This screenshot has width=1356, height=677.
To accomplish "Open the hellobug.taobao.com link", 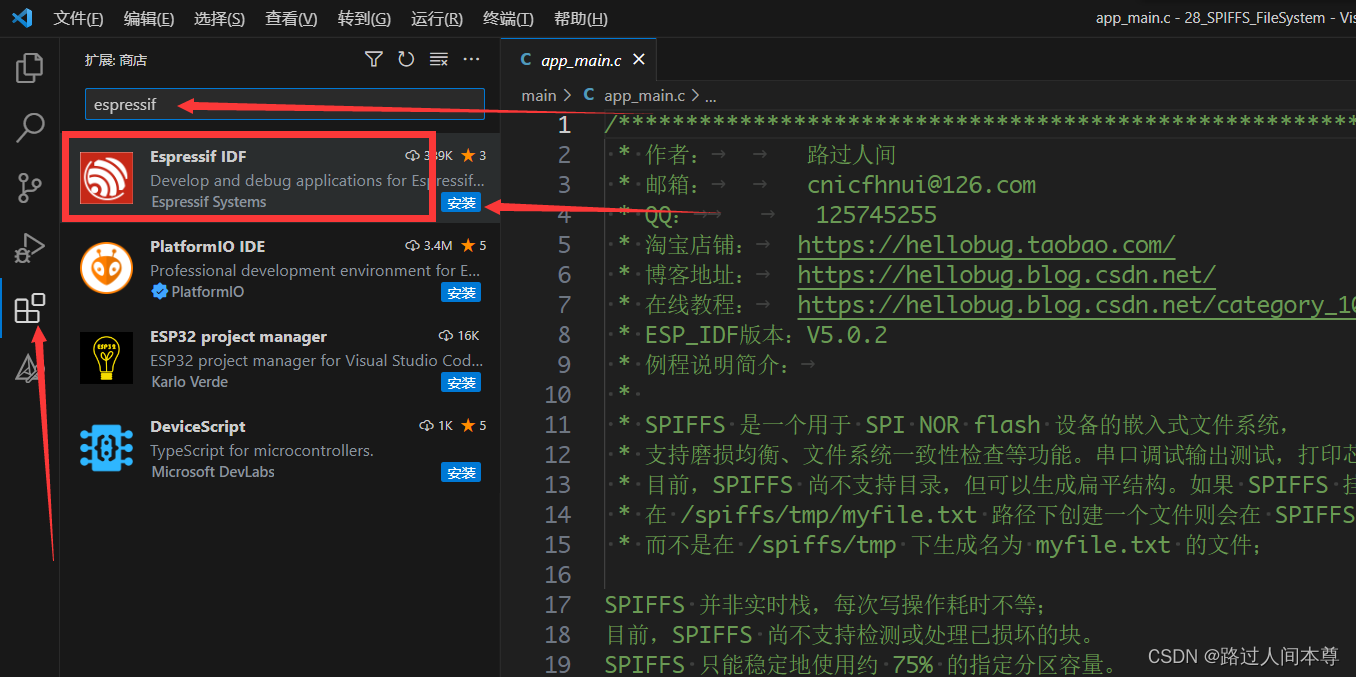I will click(986, 244).
